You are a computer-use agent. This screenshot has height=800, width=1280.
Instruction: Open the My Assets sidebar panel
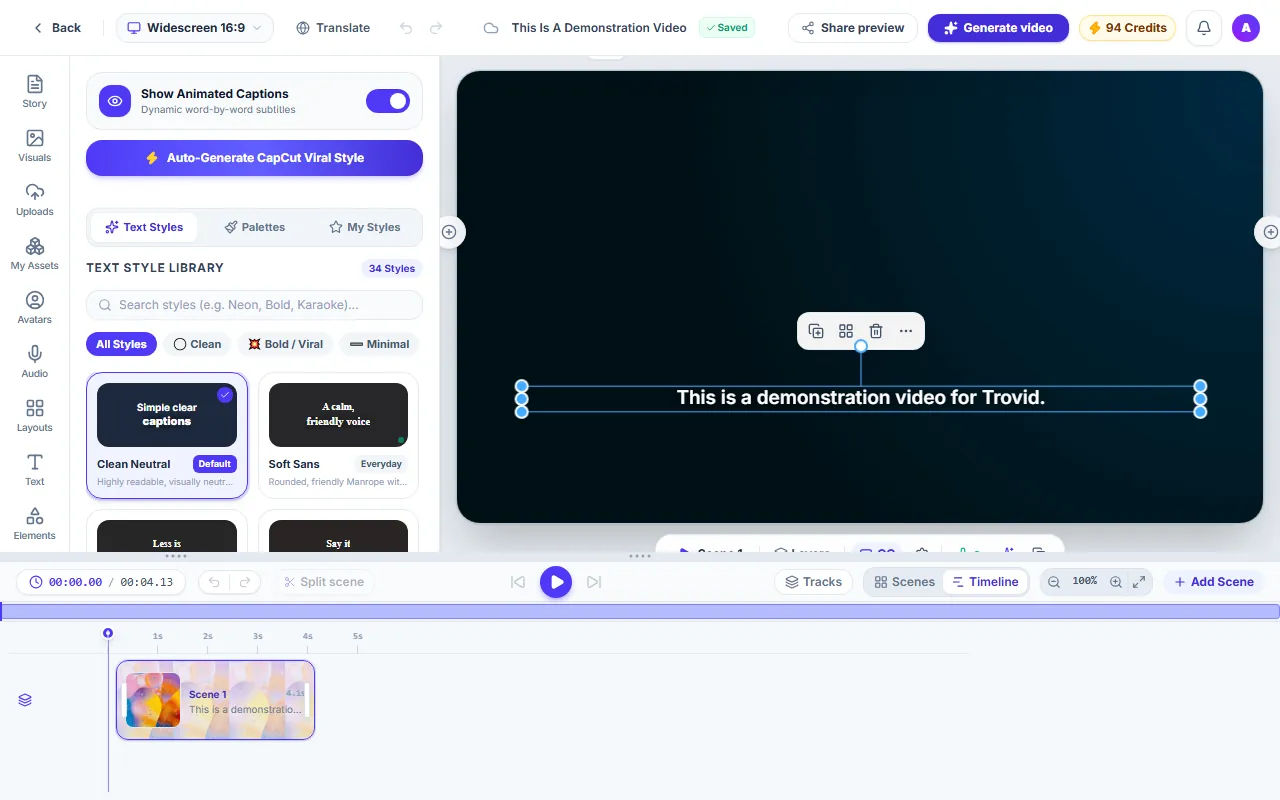[x=35, y=253]
